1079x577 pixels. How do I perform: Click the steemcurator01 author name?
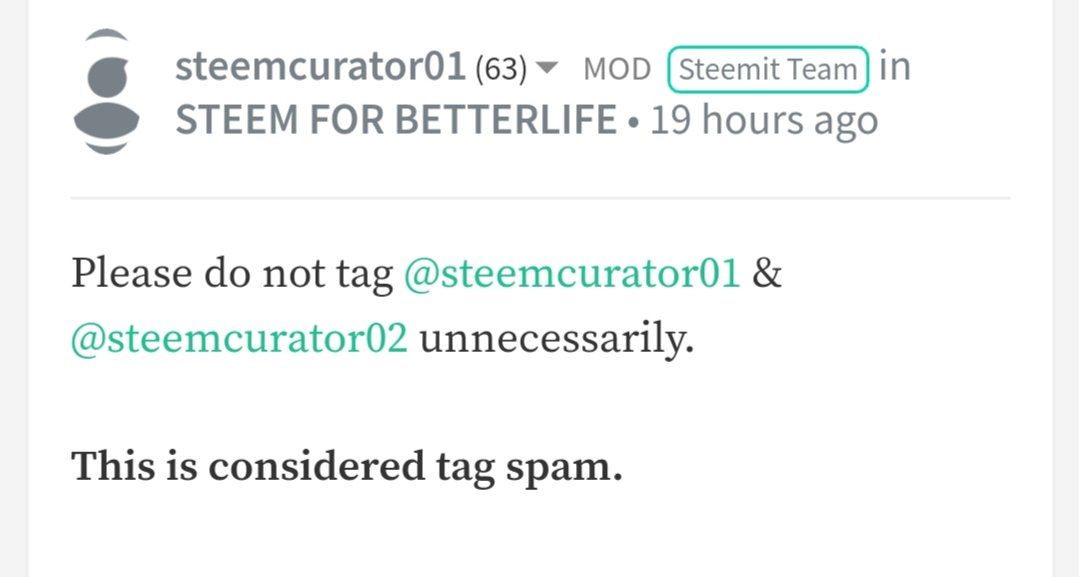point(321,67)
